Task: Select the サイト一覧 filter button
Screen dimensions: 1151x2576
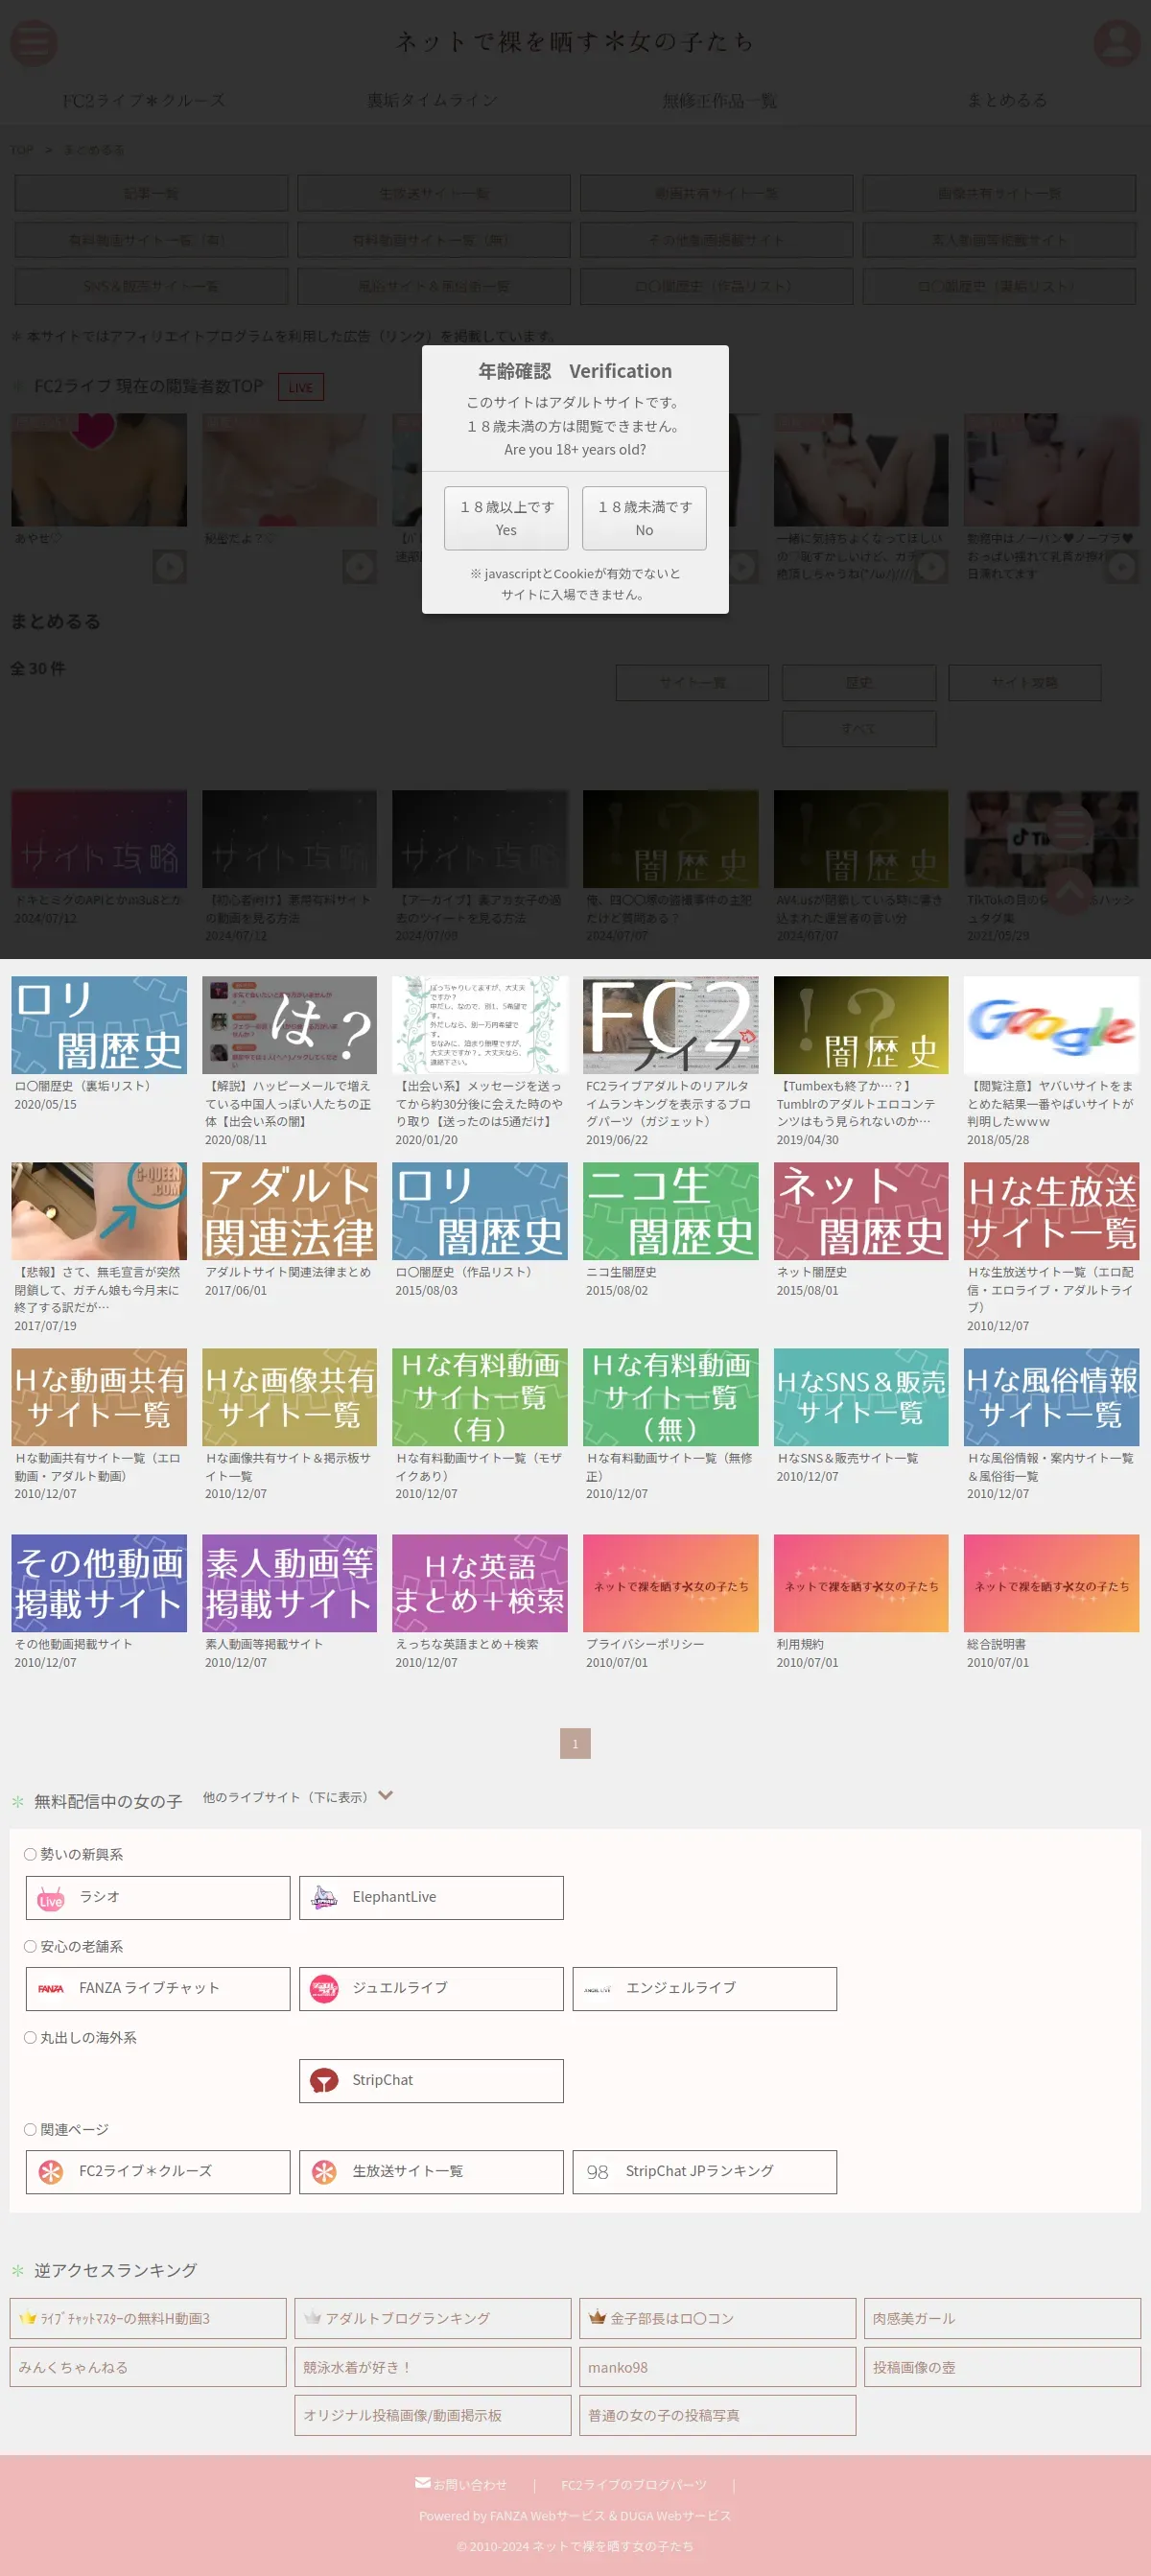Action: pos(692,683)
